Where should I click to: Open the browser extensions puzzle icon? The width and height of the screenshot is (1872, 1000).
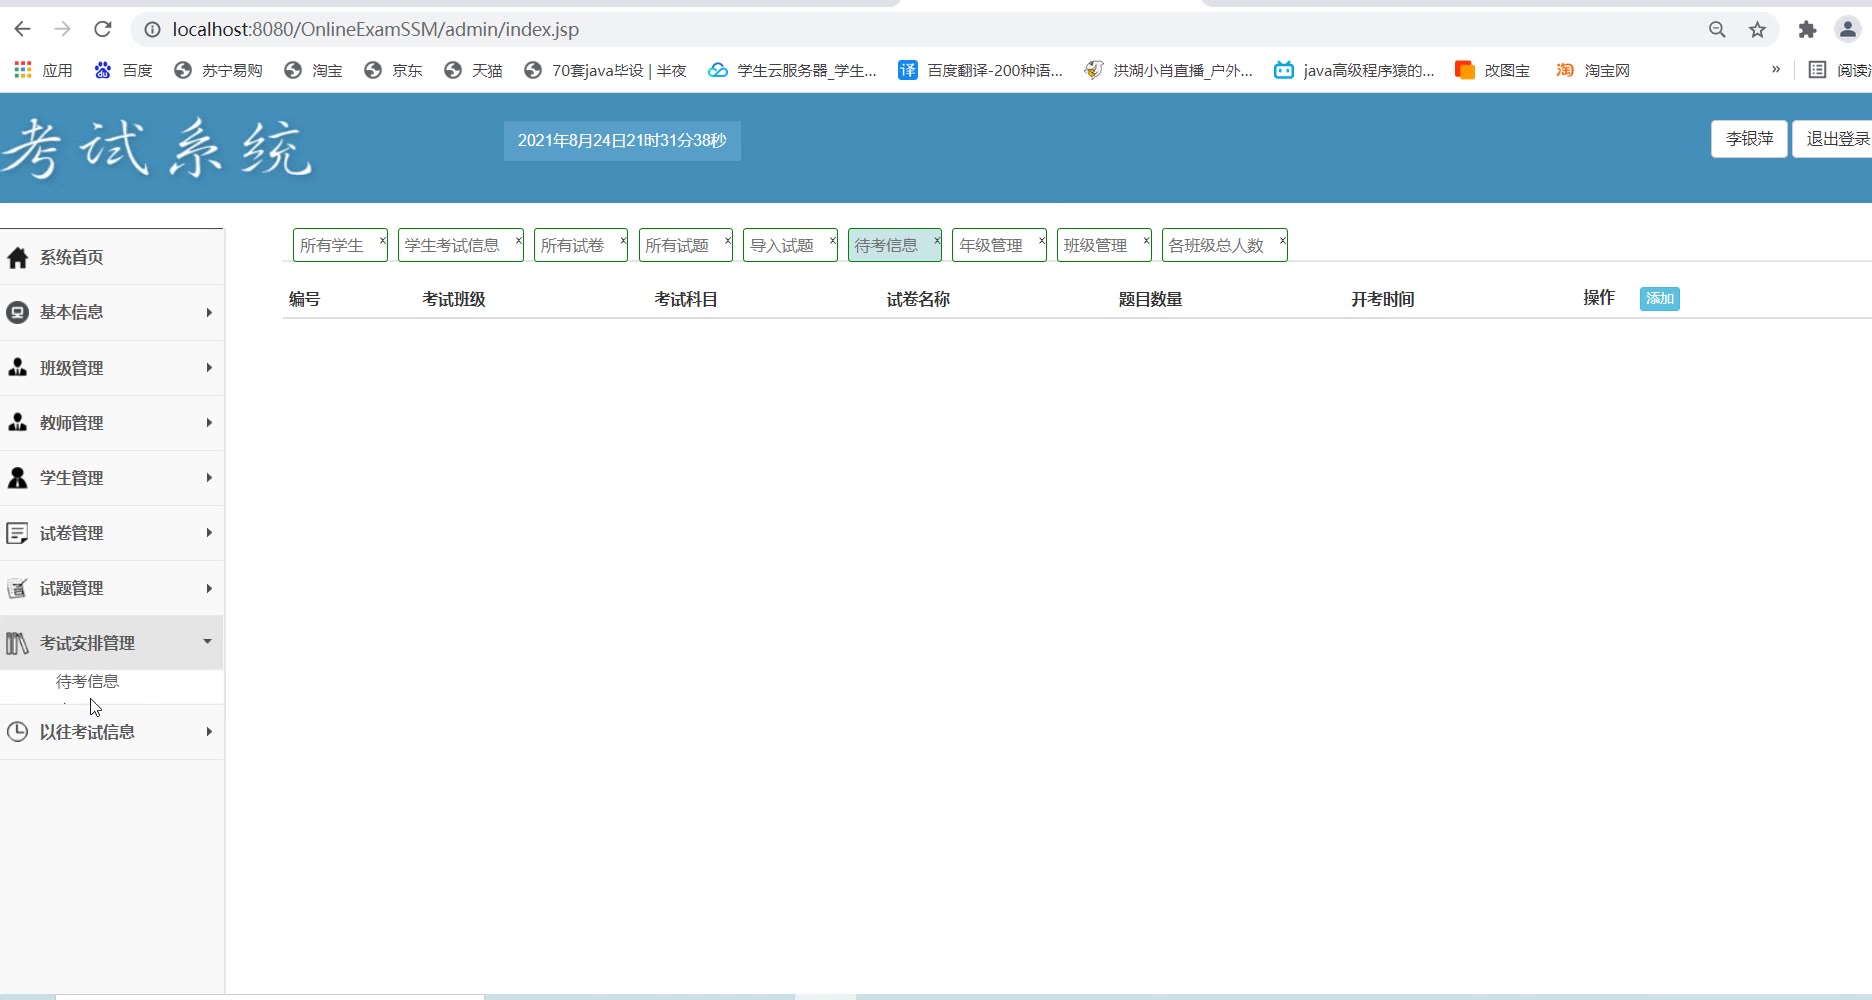(1807, 30)
